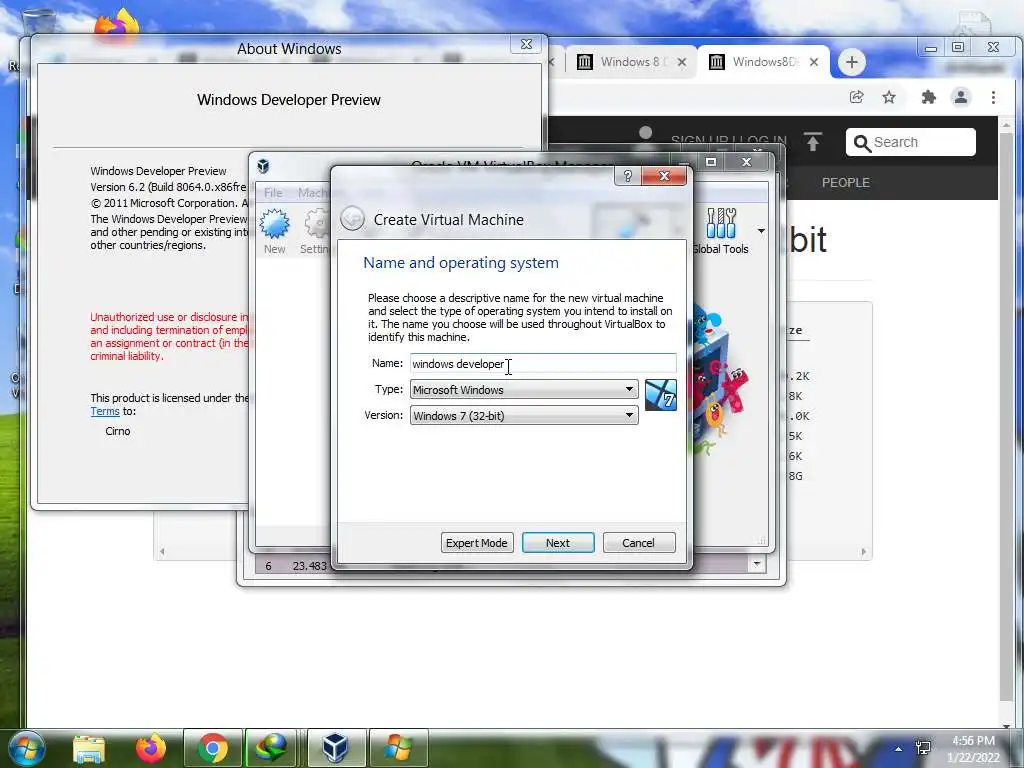Click the archive site Search field
Image resolution: width=1024 pixels, height=768 pixels.
click(910, 142)
